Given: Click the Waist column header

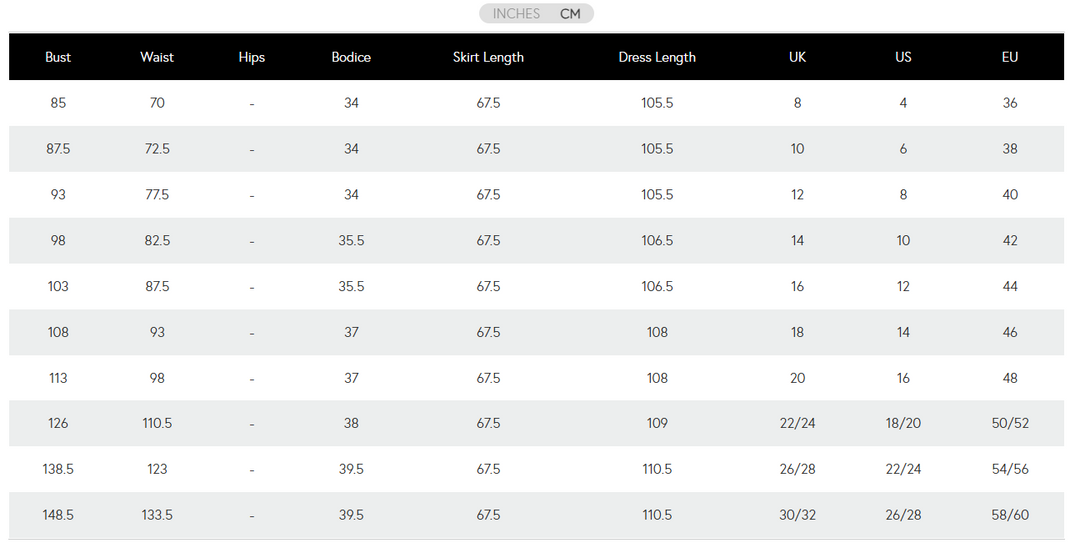Looking at the screenshot, I should 157,57.
